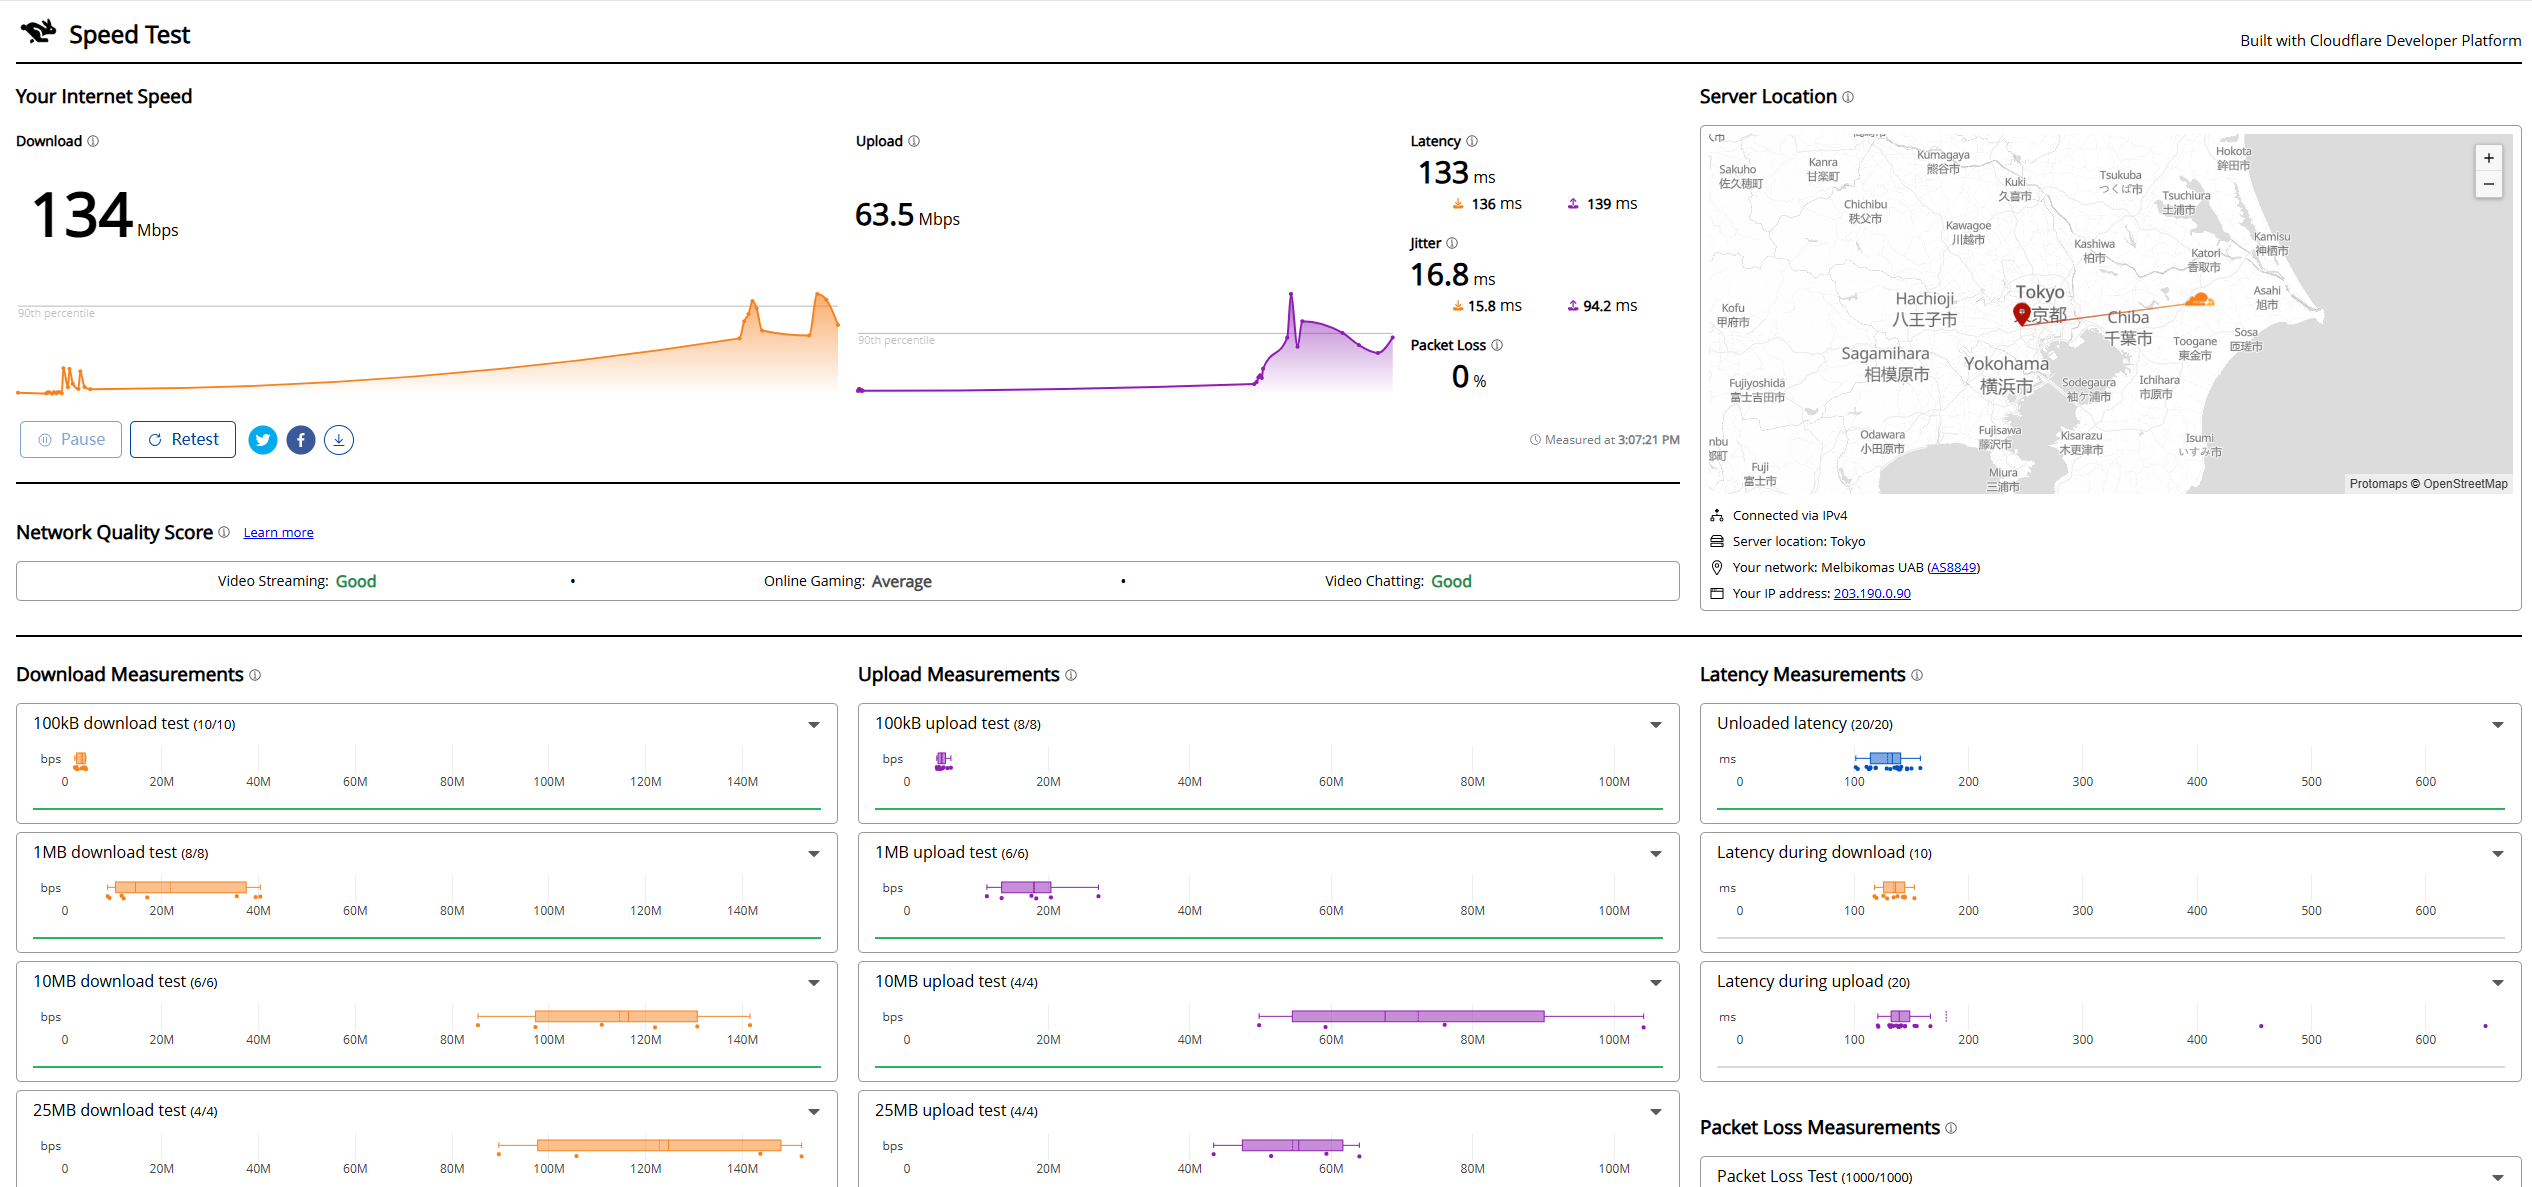Zoom in on server map
The image size is (2532, 1187).
pyautogui.click(x=2489, y=158)
